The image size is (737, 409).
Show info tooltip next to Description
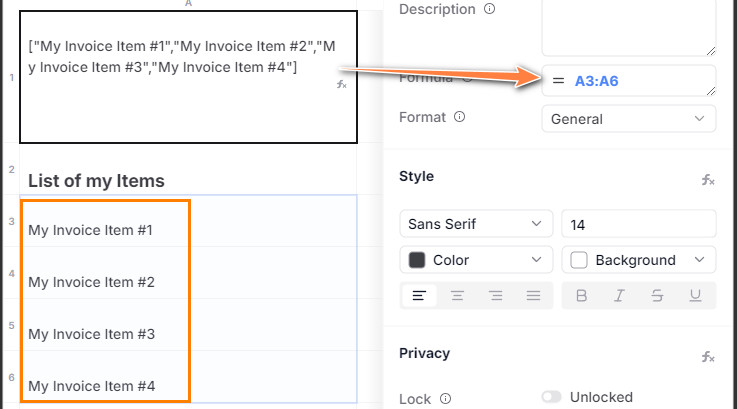(x=489, y=8)
